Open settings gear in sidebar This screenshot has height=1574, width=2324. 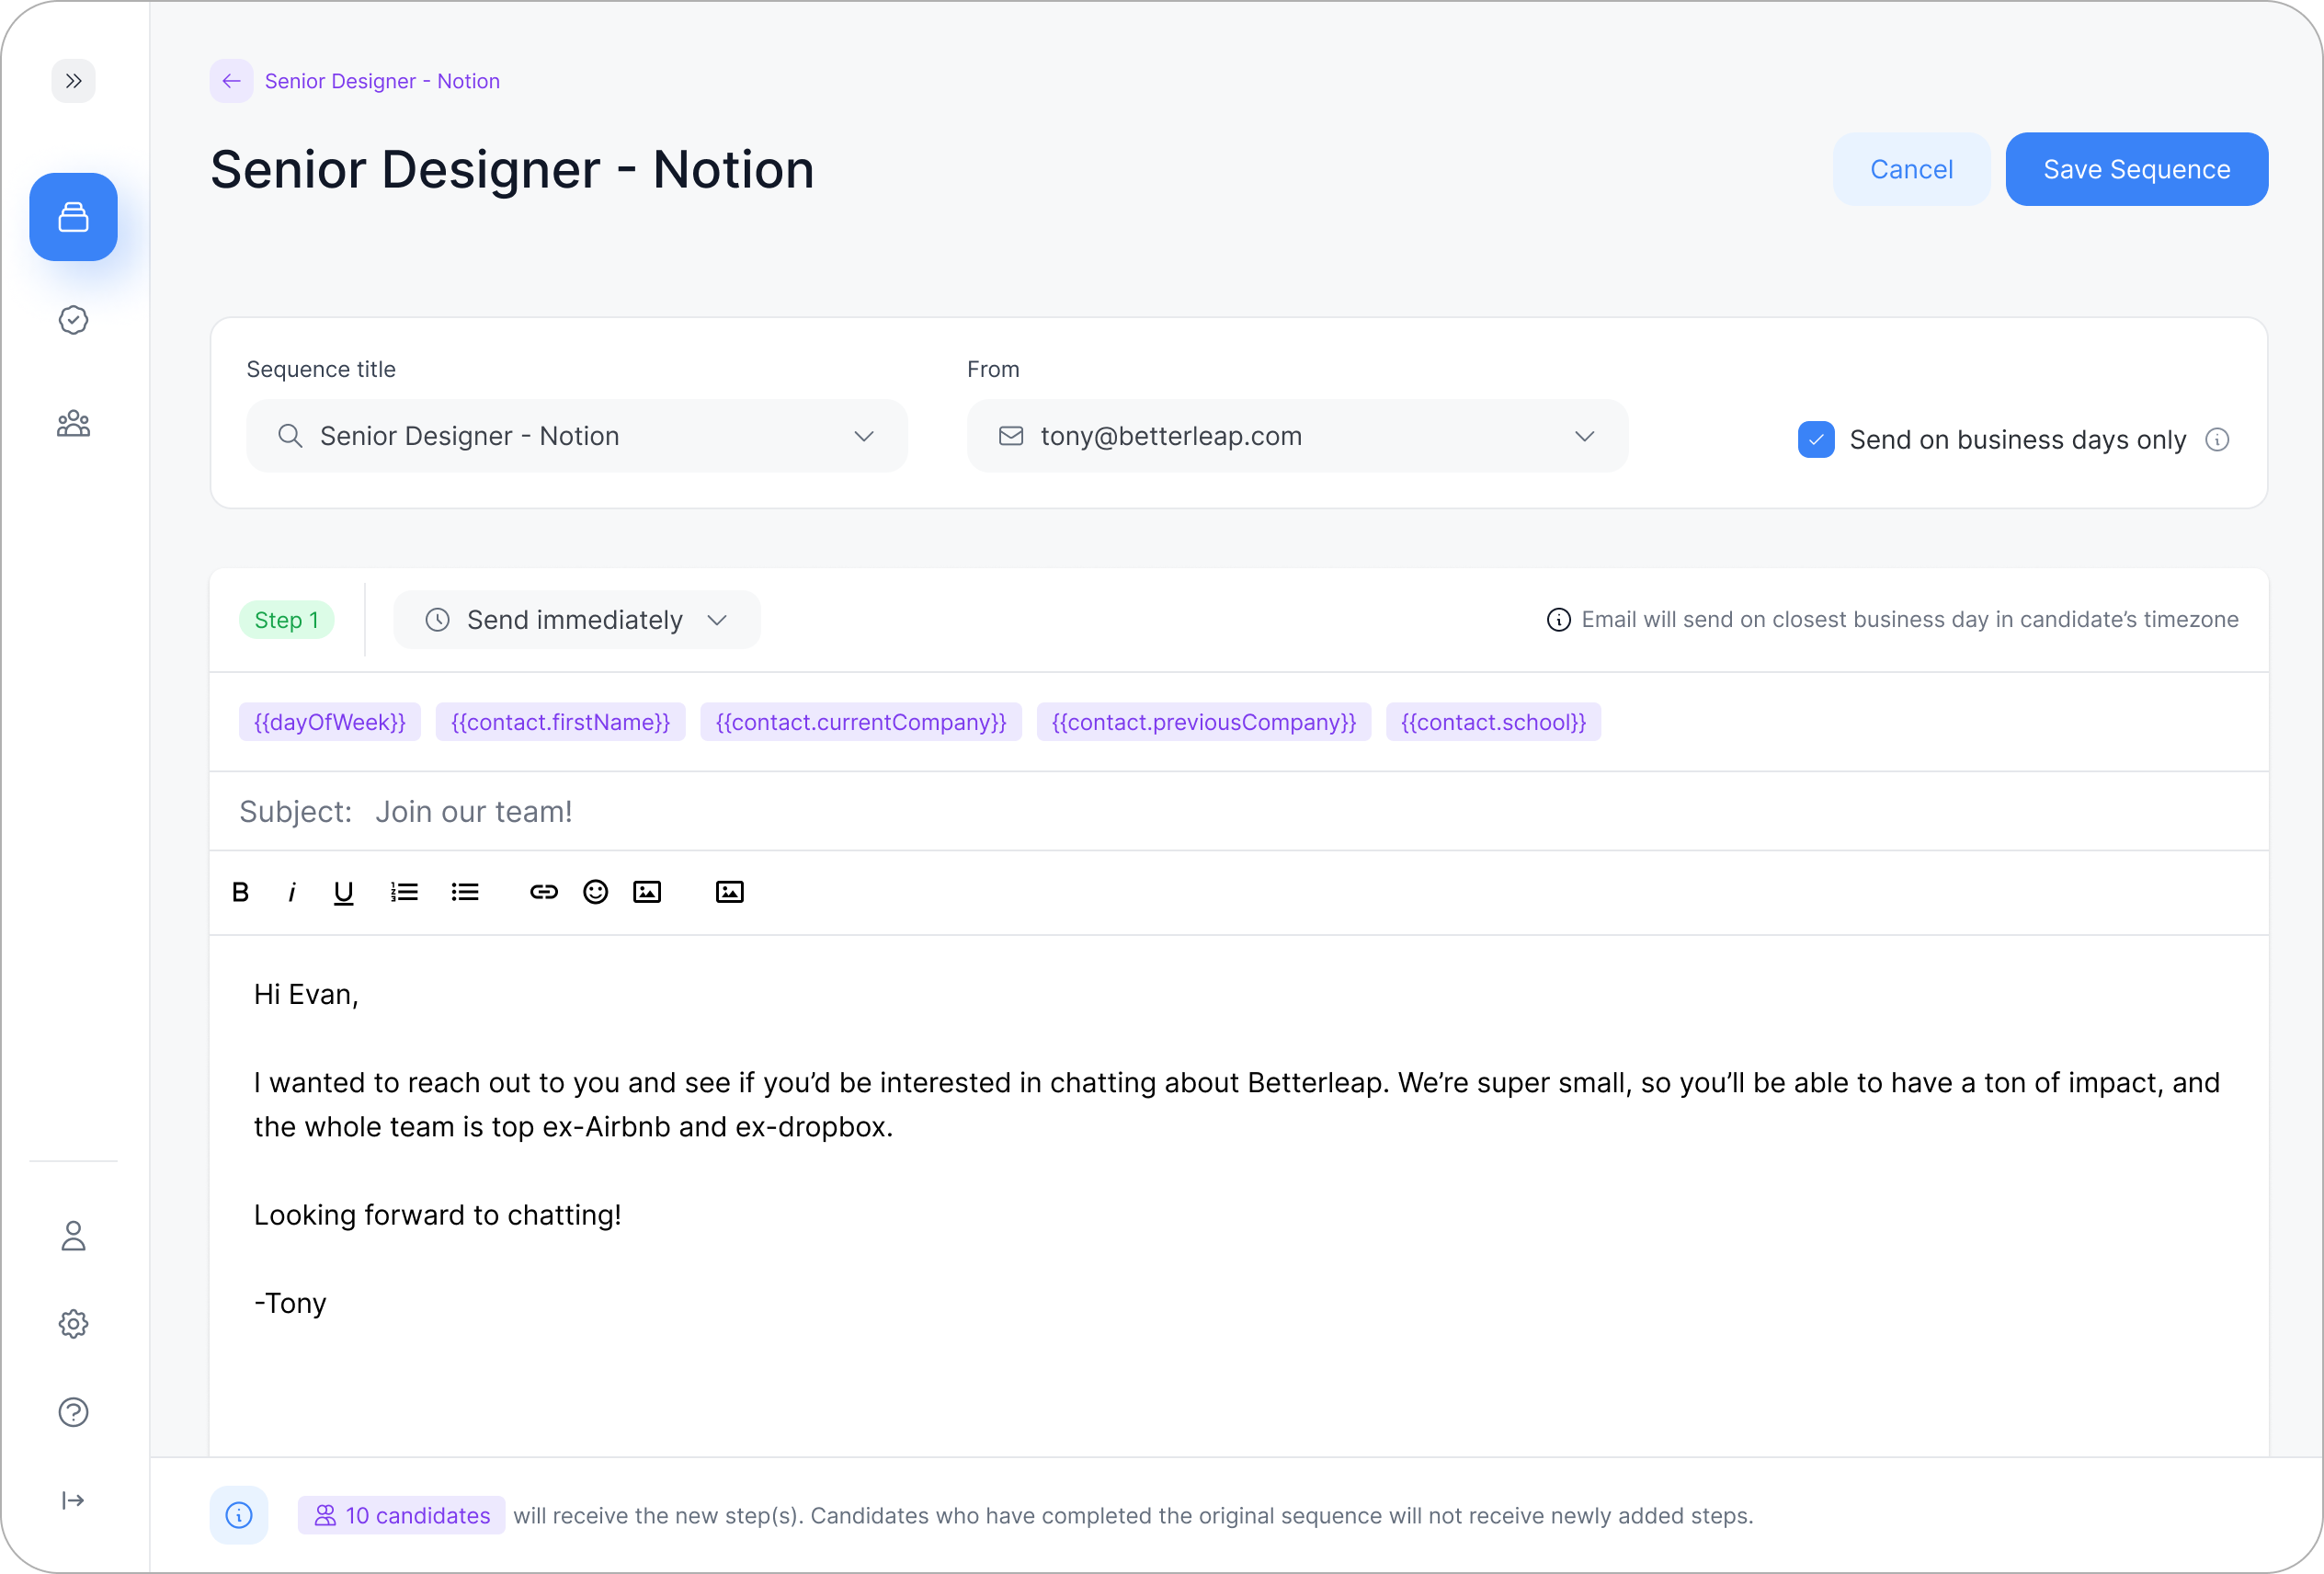(73, 1324)
